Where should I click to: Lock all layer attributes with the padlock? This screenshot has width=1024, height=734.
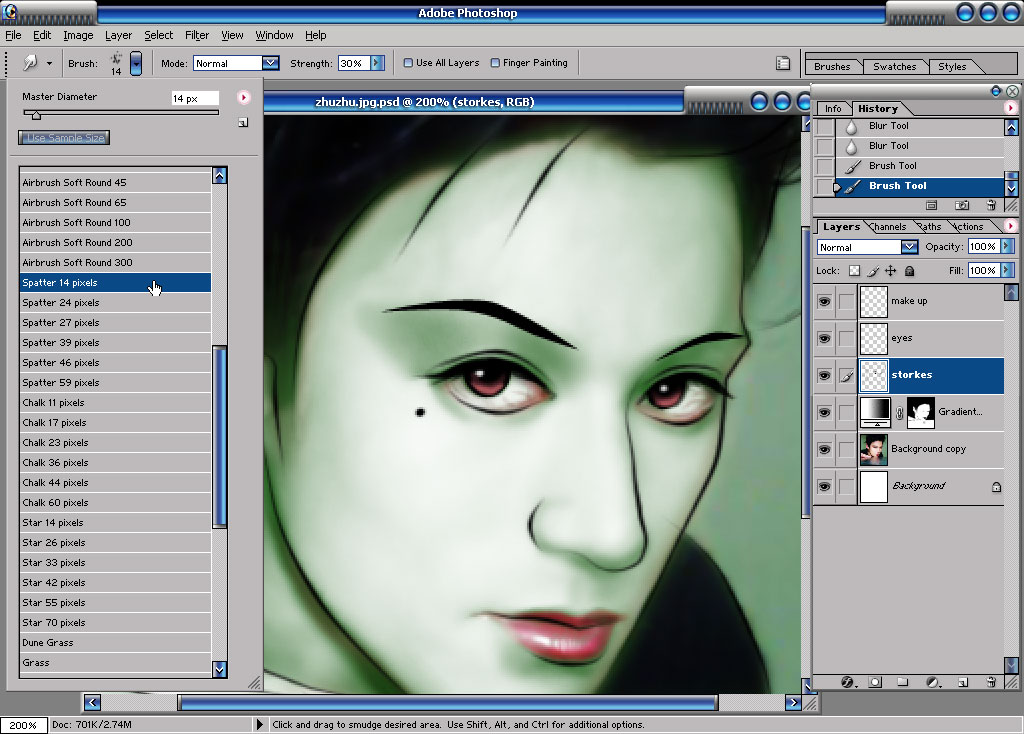(x=909, y=270)
